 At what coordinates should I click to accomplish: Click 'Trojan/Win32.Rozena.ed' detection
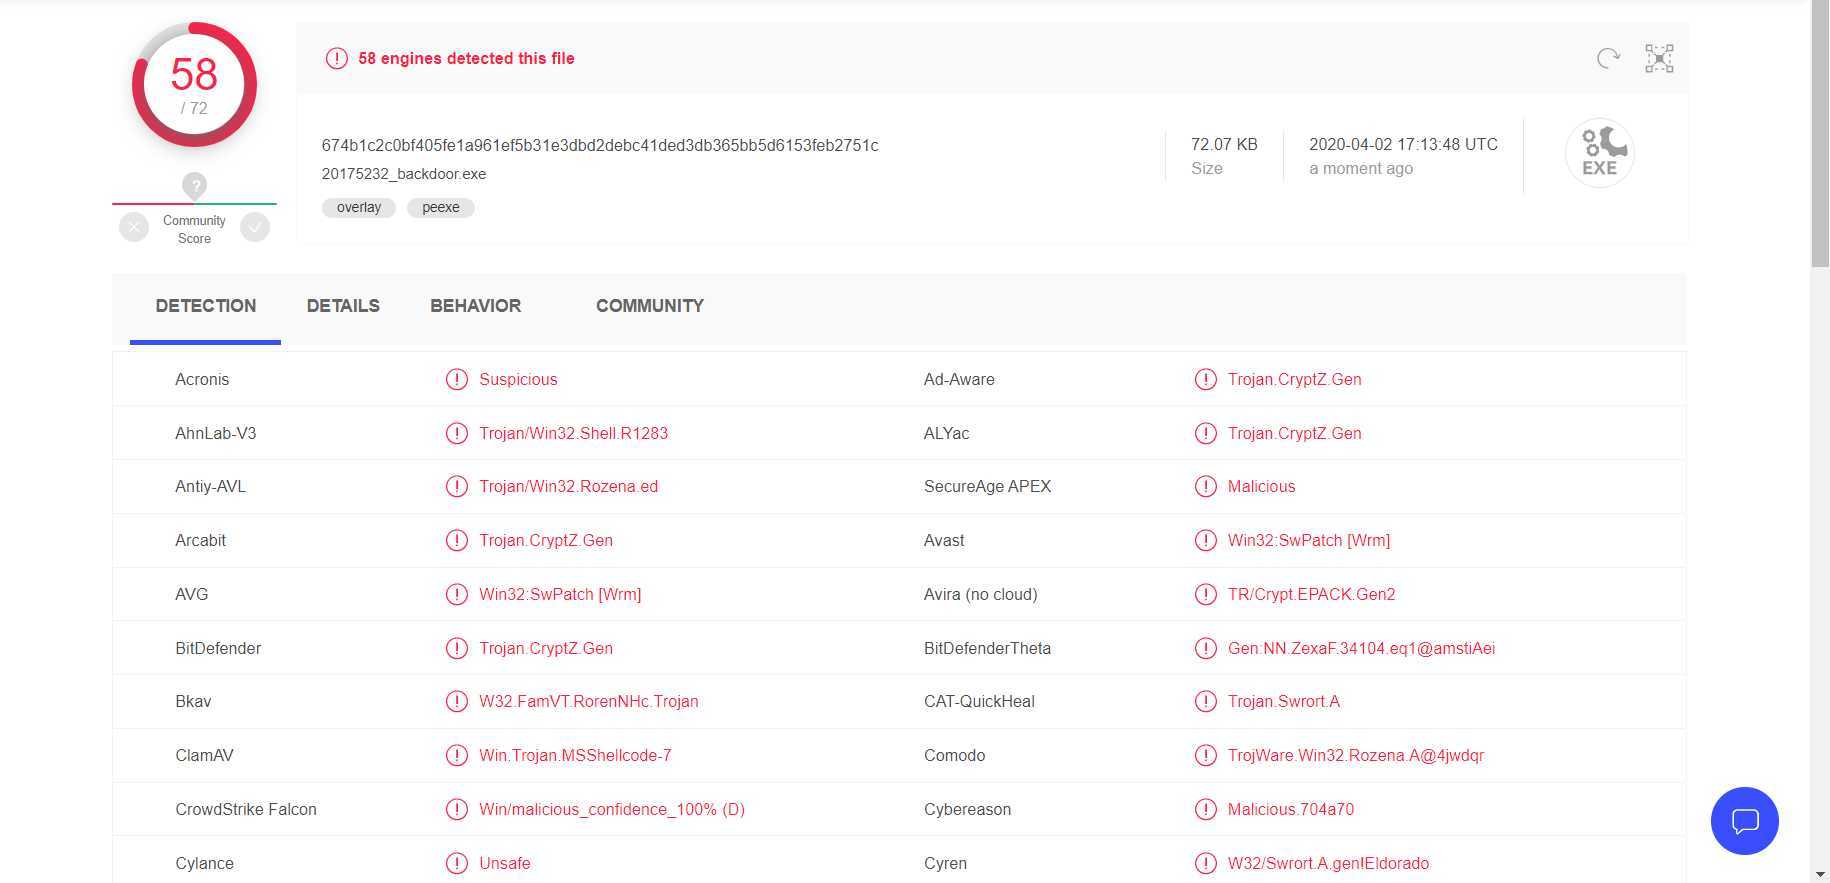click(x=568, y=486)
